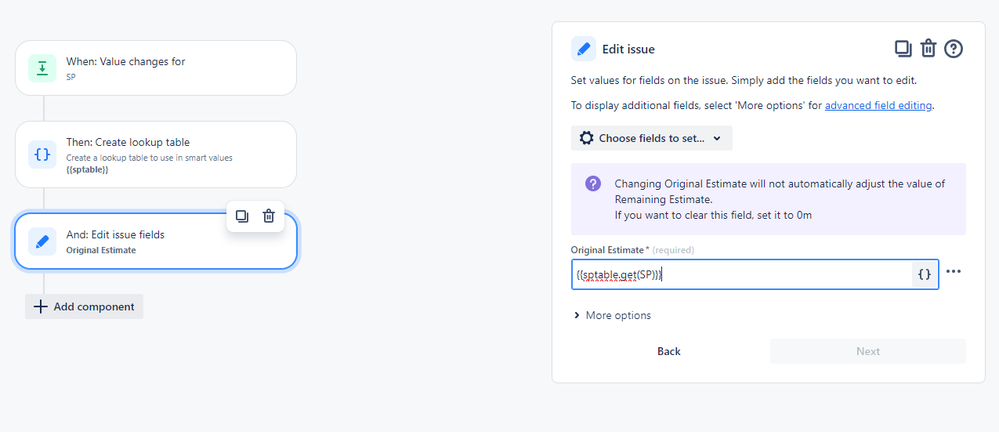This screenshot has width=999, height=432.
Task: Click the trash icon in Edit issue panel header
Action: [x=928, y=49]
